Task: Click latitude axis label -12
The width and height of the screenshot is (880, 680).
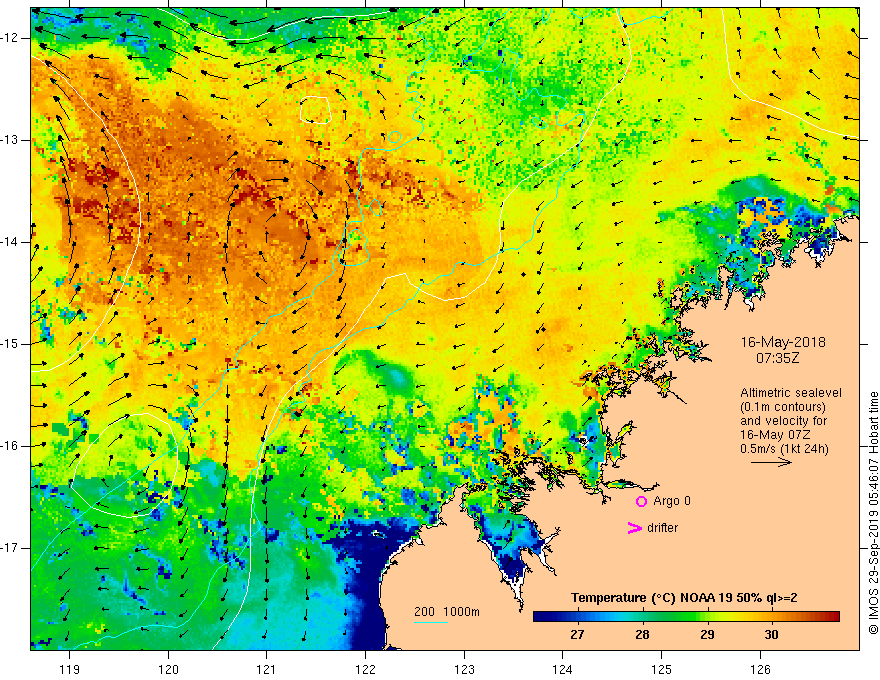Action: coord(11,38)
